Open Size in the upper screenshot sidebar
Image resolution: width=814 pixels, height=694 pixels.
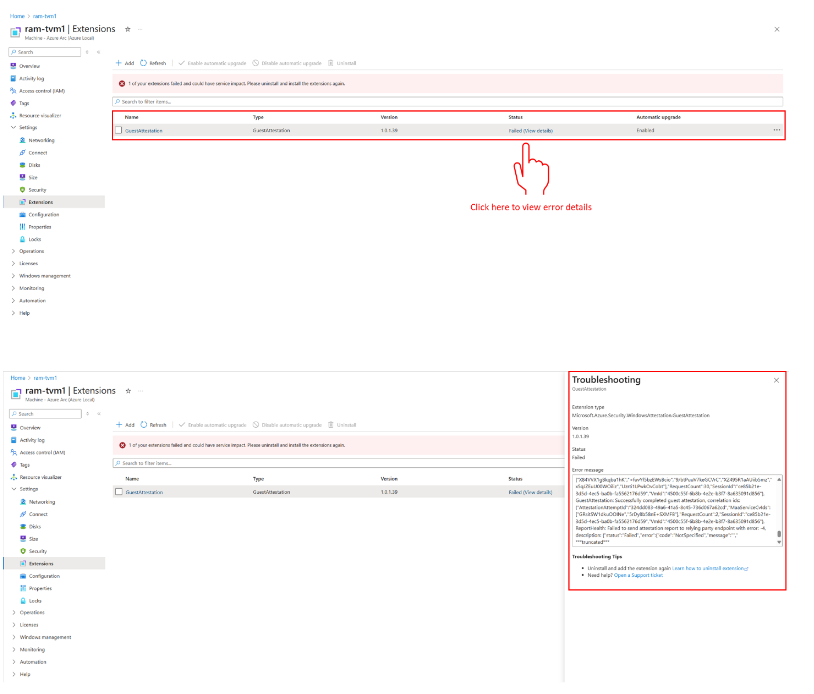click(33, 178)
